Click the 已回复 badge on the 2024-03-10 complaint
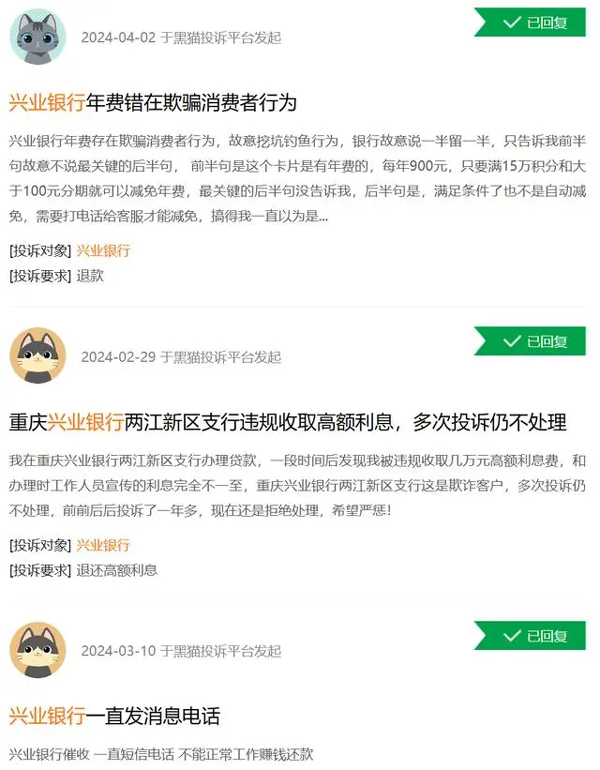The height and width of the screenshot is (770, 600). 530,635
